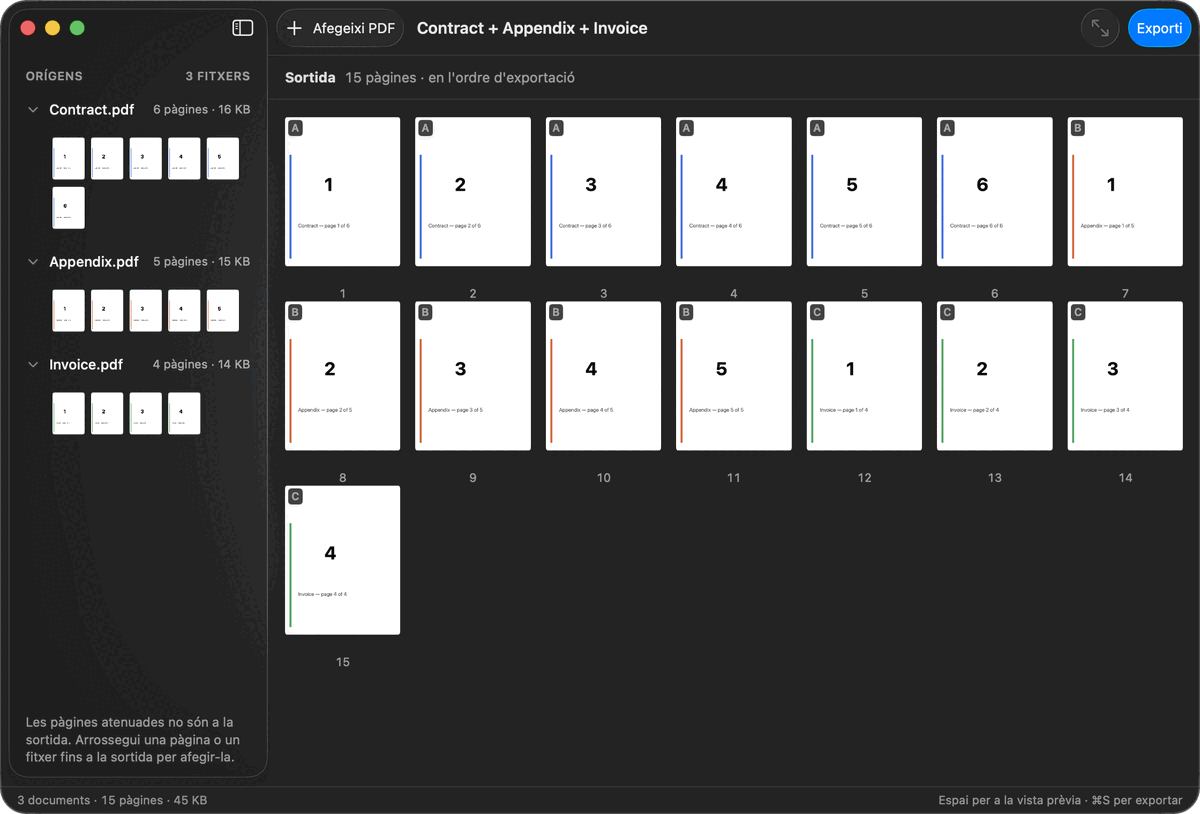
Task: Select Appendix.pdf page 2 sidebar thumbnail
Action: coord(107,311)
